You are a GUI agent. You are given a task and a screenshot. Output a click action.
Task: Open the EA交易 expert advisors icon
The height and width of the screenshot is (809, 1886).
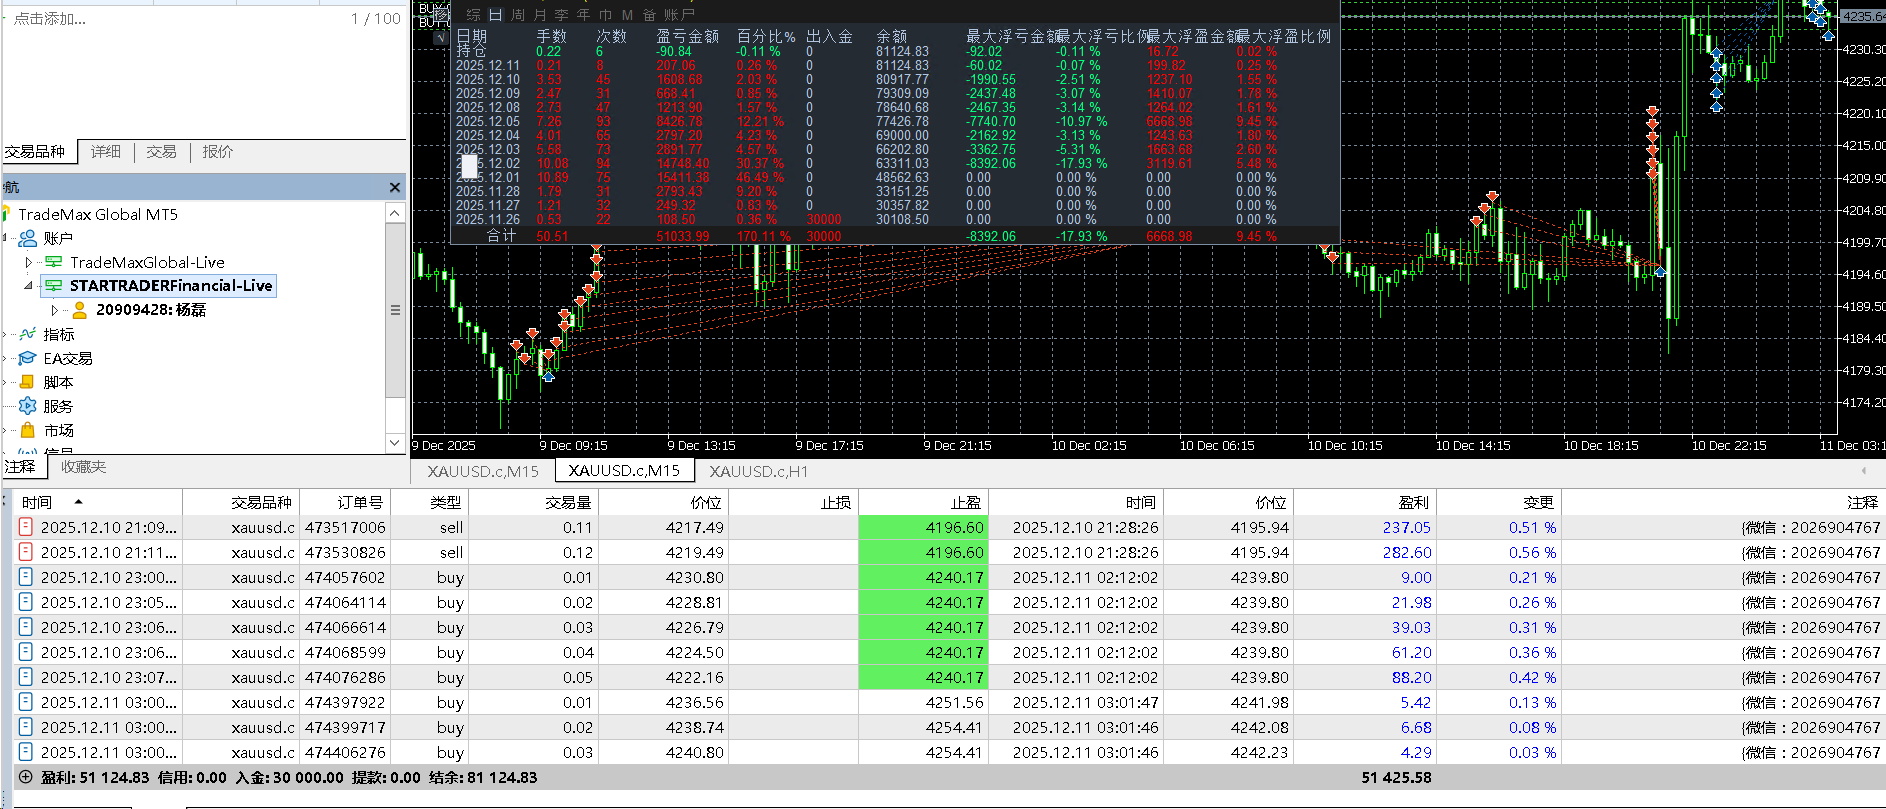click(x=28, y=358)
